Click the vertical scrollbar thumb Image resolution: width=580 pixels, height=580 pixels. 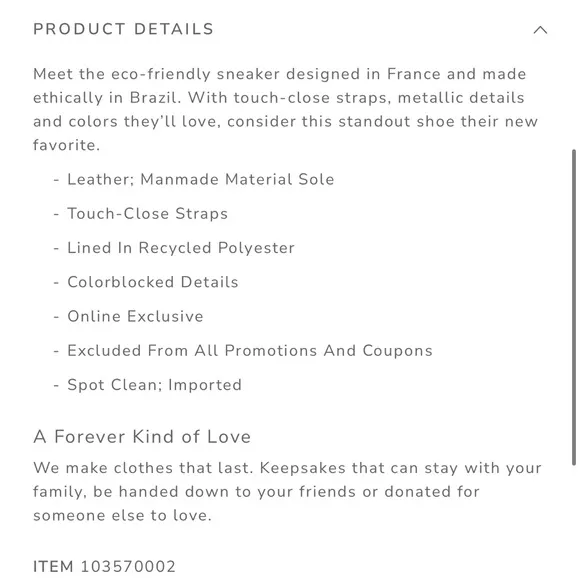(x=574, y=307)
